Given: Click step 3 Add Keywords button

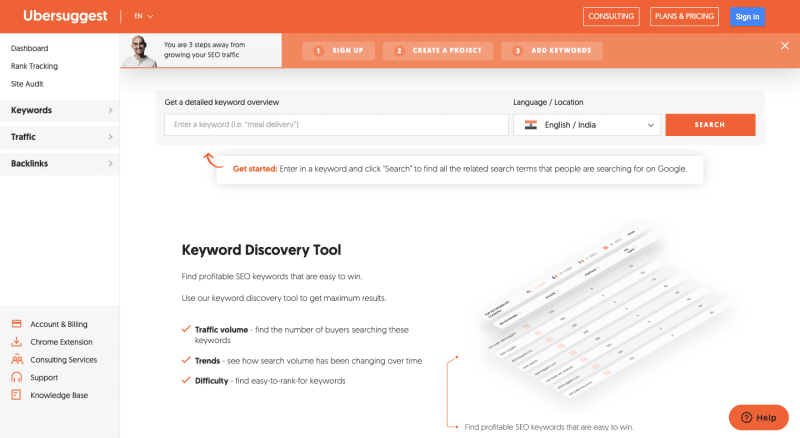Looking at the screenshot, I should point(552,51).
